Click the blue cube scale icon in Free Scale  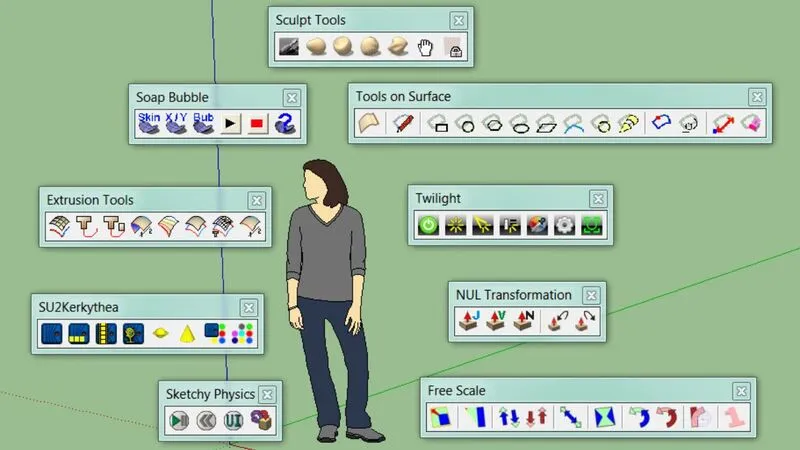(440, 417)
